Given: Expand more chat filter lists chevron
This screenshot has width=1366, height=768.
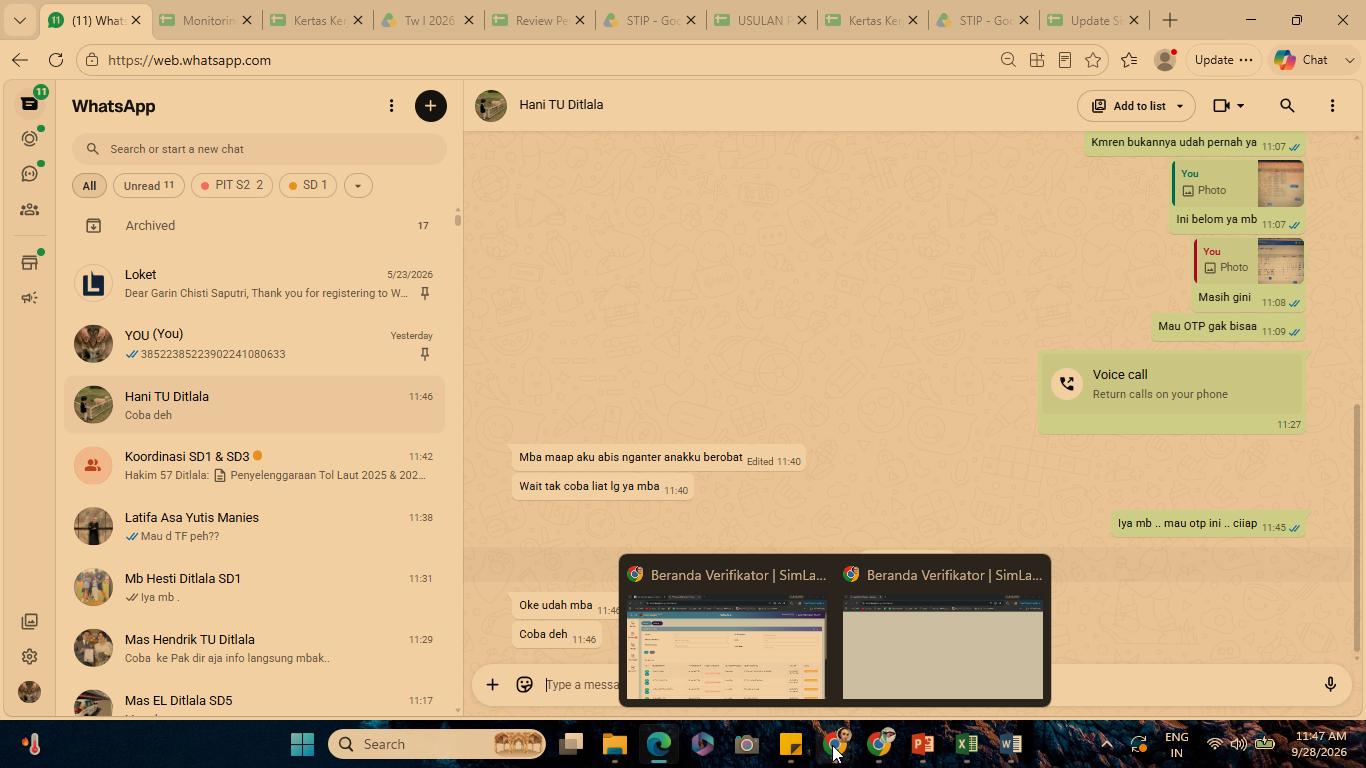Looking at the screenshot, I should click(357, 185).
